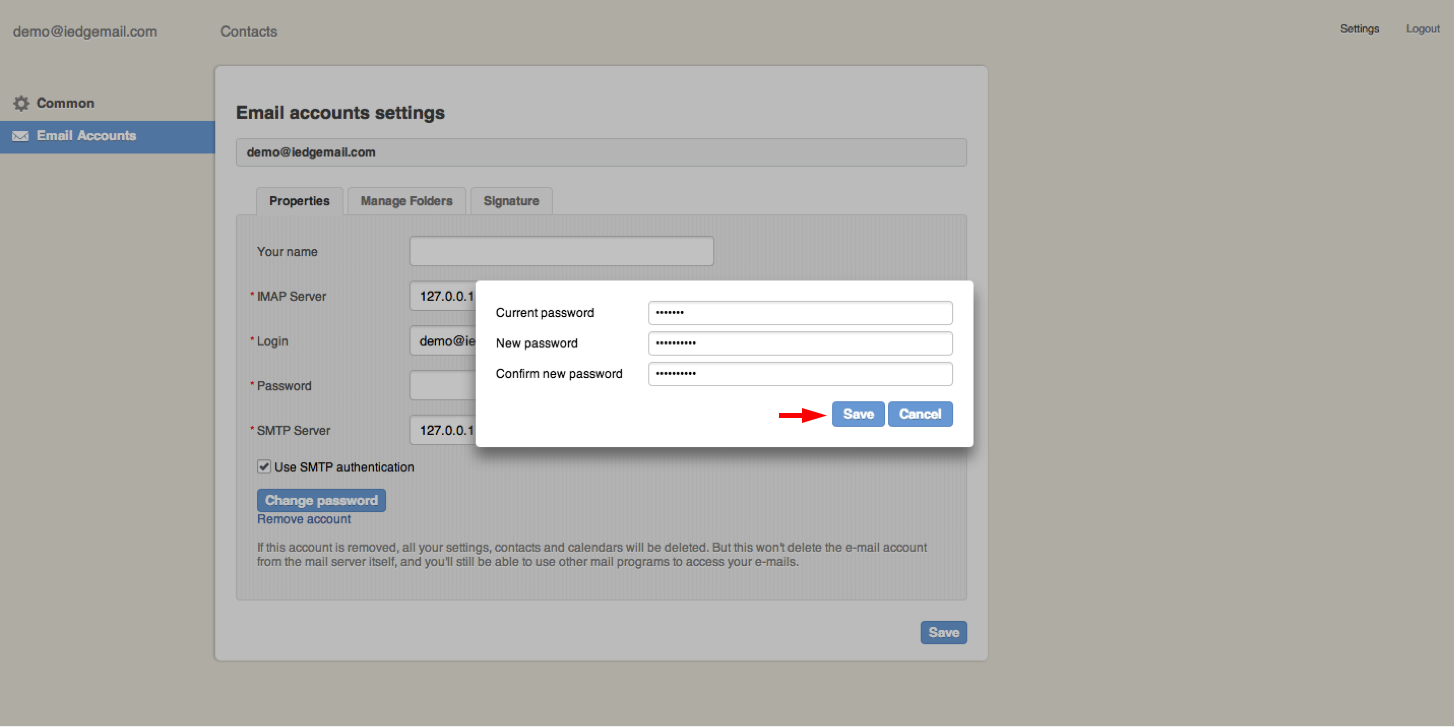This screenshot has width=1455, height=727.
Task: Open the Contacts page link
Action: pyautogui.click(x=248, y=32)
